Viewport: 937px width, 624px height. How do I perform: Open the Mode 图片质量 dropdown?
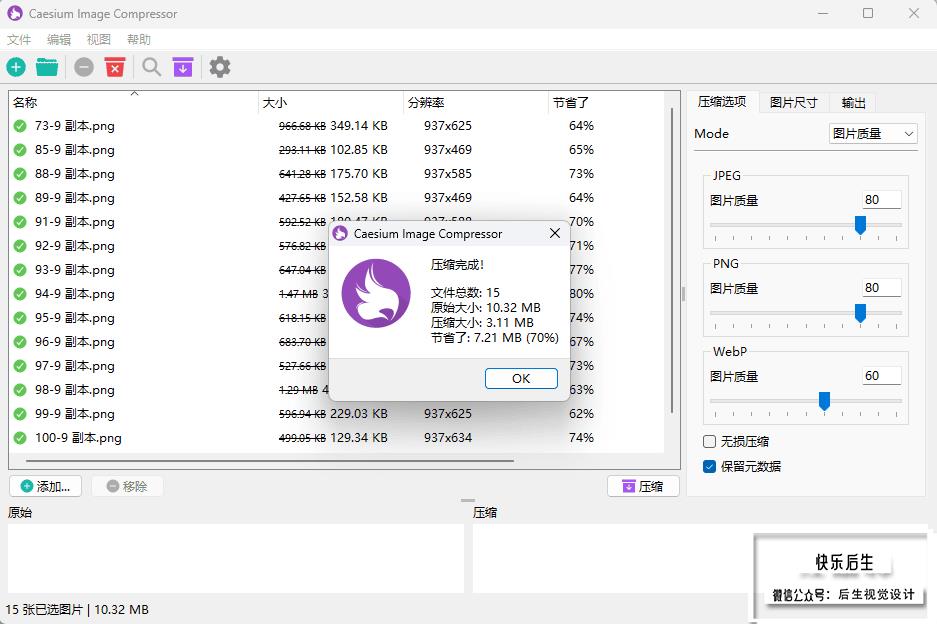click(873, 134)
